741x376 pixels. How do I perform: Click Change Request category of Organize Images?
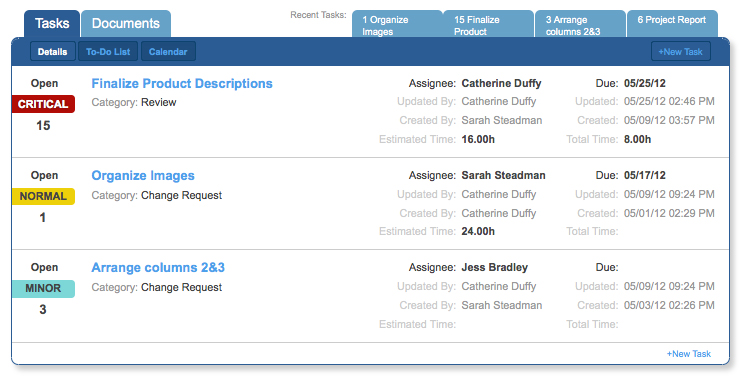(181, 196)
